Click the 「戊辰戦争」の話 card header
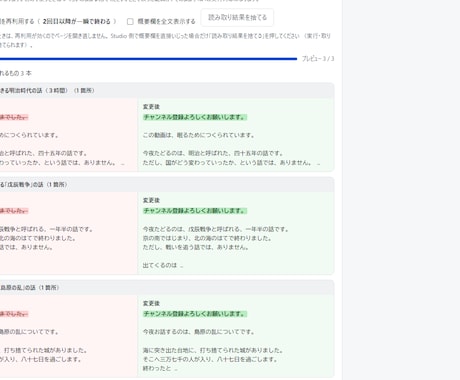 point(167,184)
